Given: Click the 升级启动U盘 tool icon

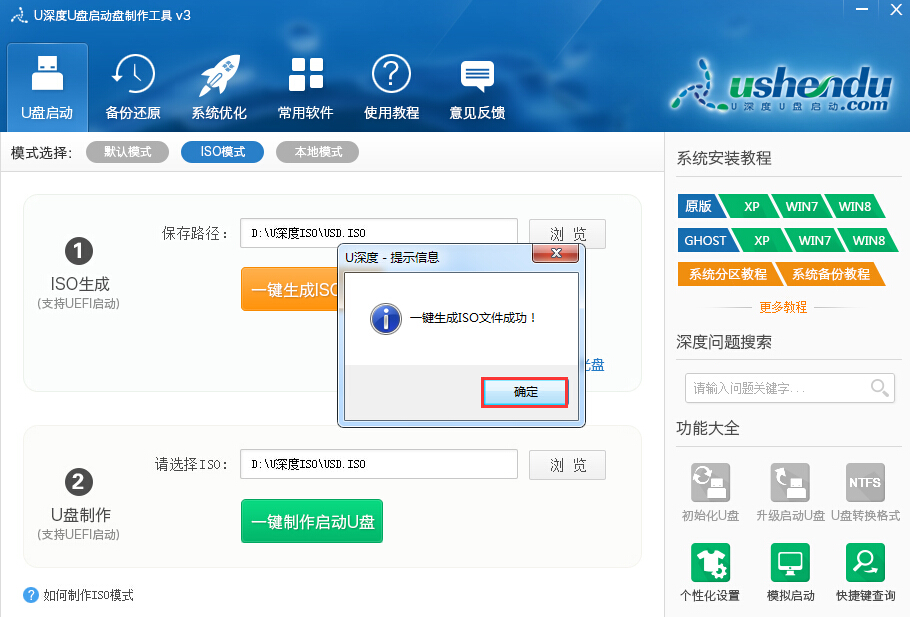Looking at the screenshot, I should pos(790,484).
